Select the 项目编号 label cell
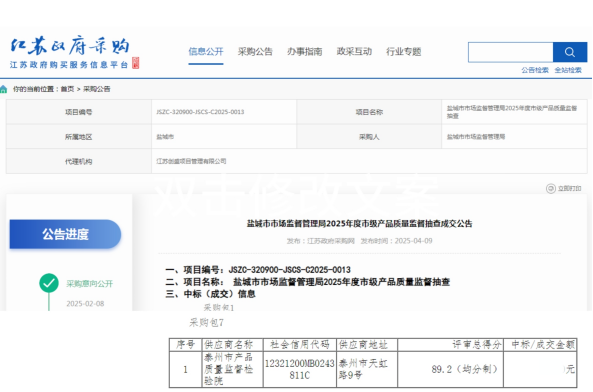Viewport: 593px width, 392px height. (x=79, y=112)
